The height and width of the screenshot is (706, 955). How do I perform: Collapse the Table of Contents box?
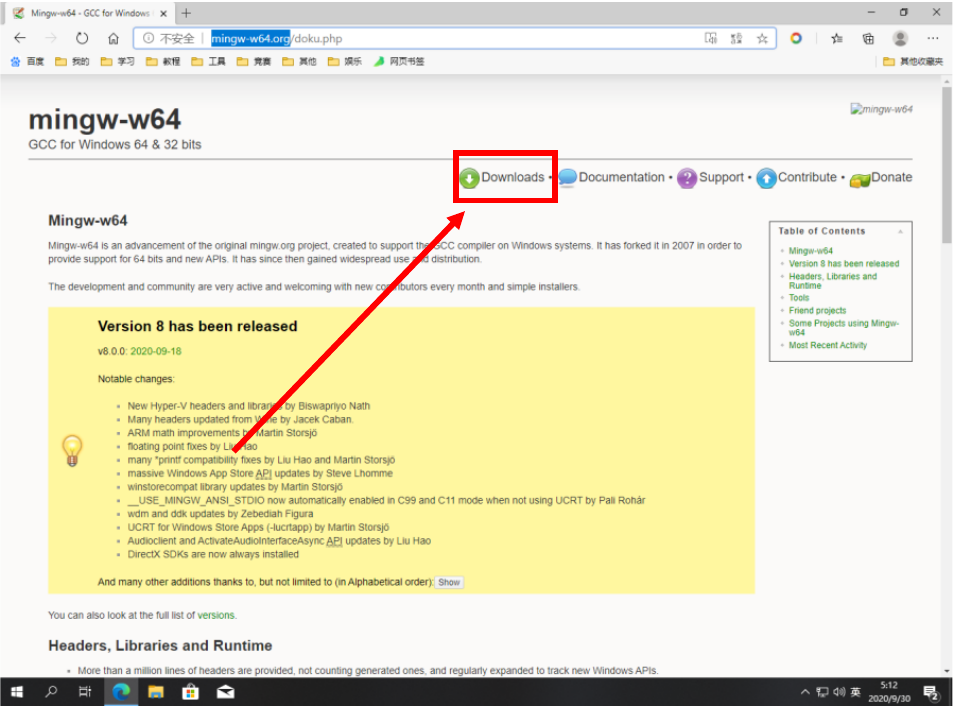point(899,231)
